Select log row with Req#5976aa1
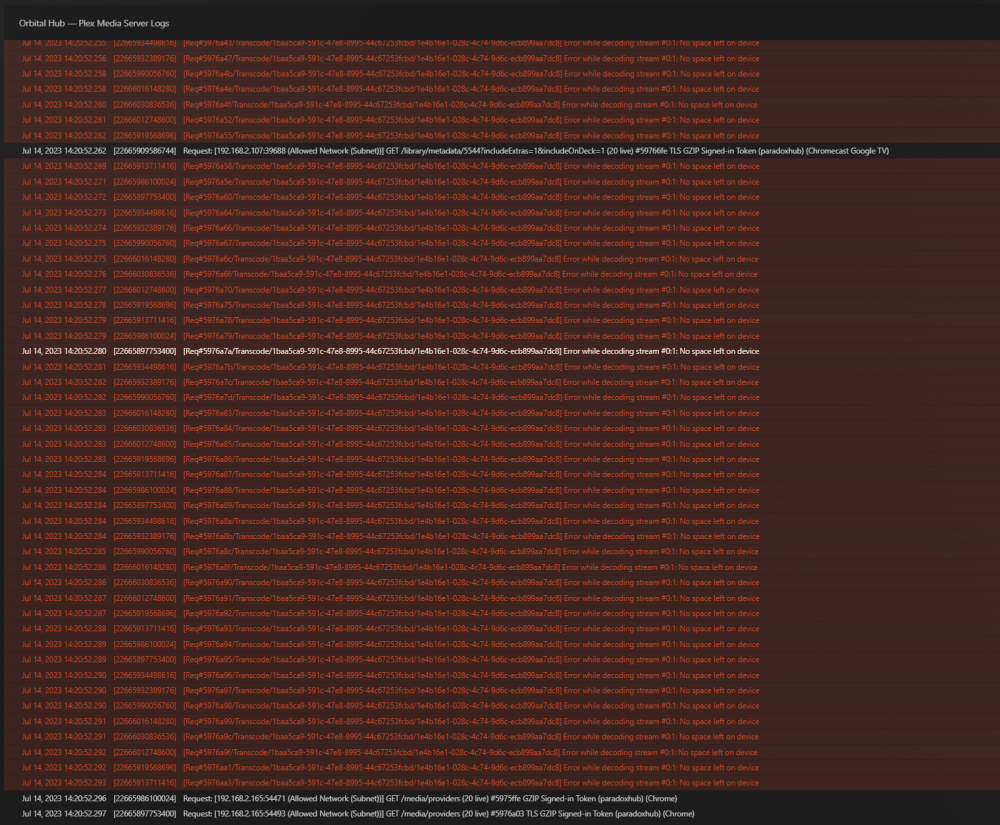 [500, 768]
